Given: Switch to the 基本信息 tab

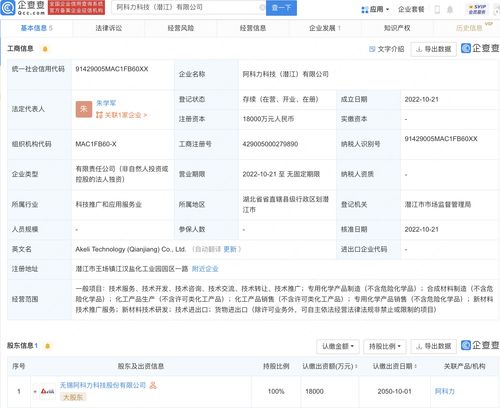Looking at the screenshot, I should 36,28.
